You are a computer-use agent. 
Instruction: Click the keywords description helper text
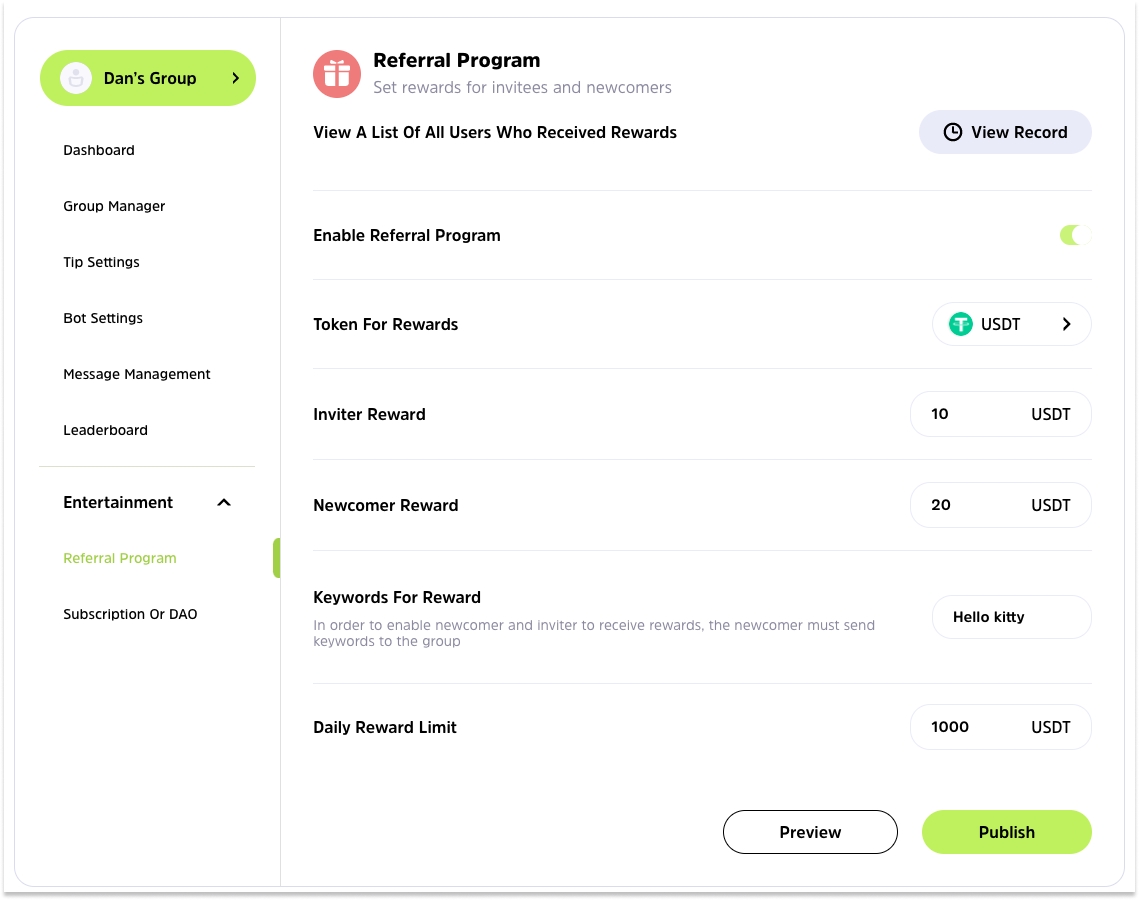593,633
